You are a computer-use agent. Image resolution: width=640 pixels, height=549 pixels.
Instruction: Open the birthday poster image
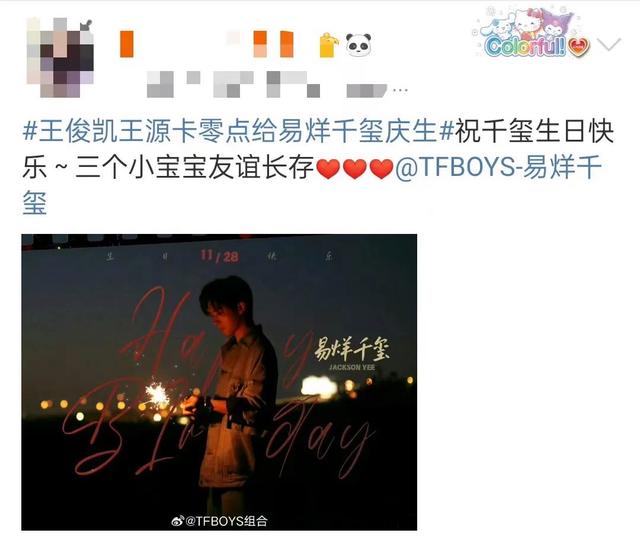(219, 382)
